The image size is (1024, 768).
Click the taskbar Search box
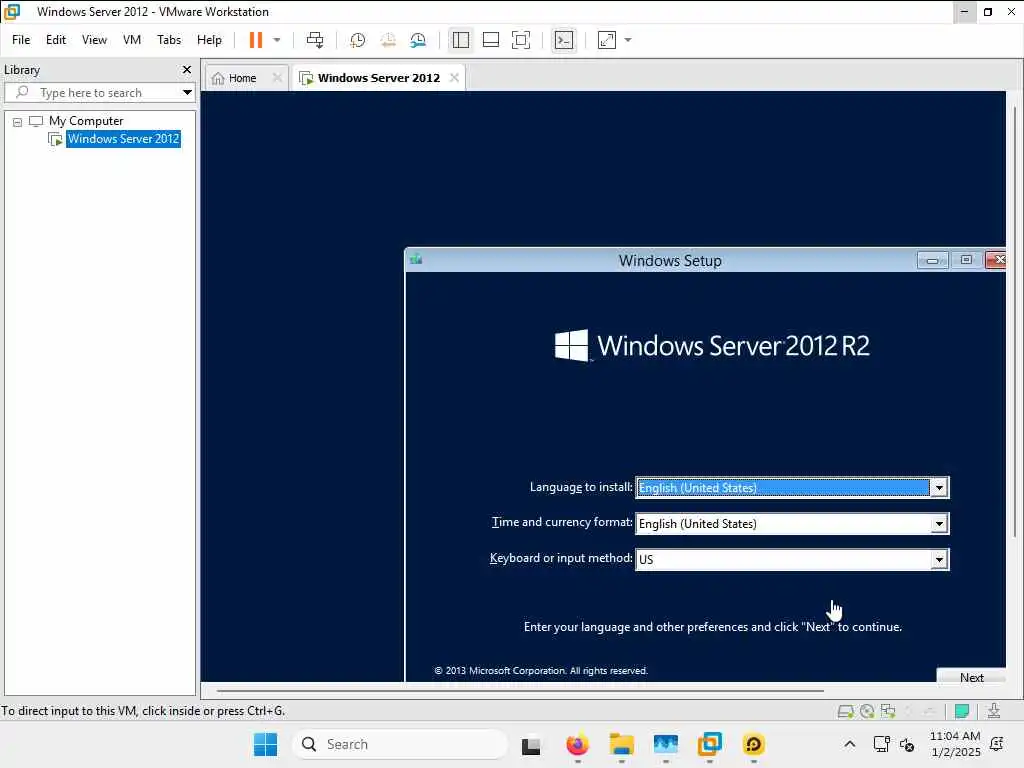pos(399,744)
